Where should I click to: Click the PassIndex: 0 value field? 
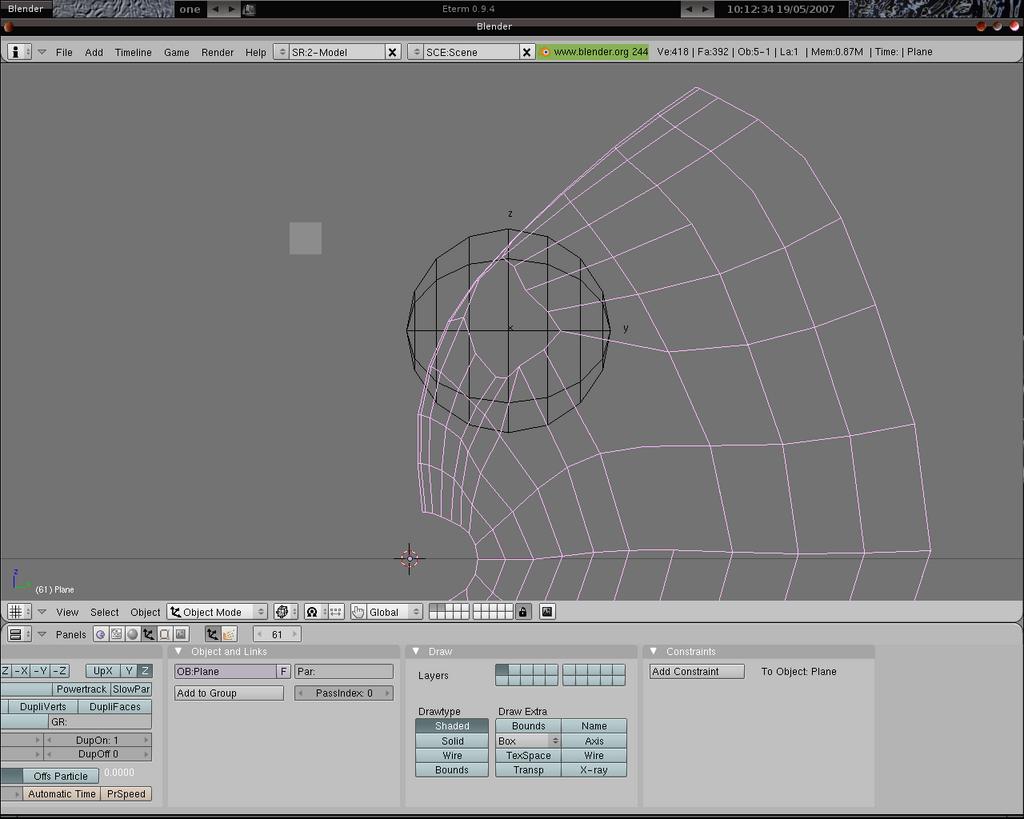[344, 693]
